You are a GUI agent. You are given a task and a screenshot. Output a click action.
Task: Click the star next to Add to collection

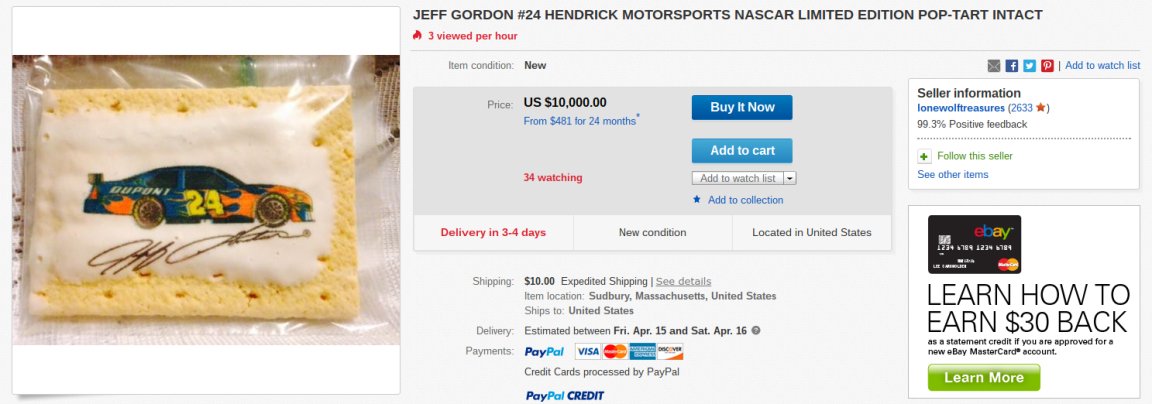pyautogui.click(x=697, y=200)
